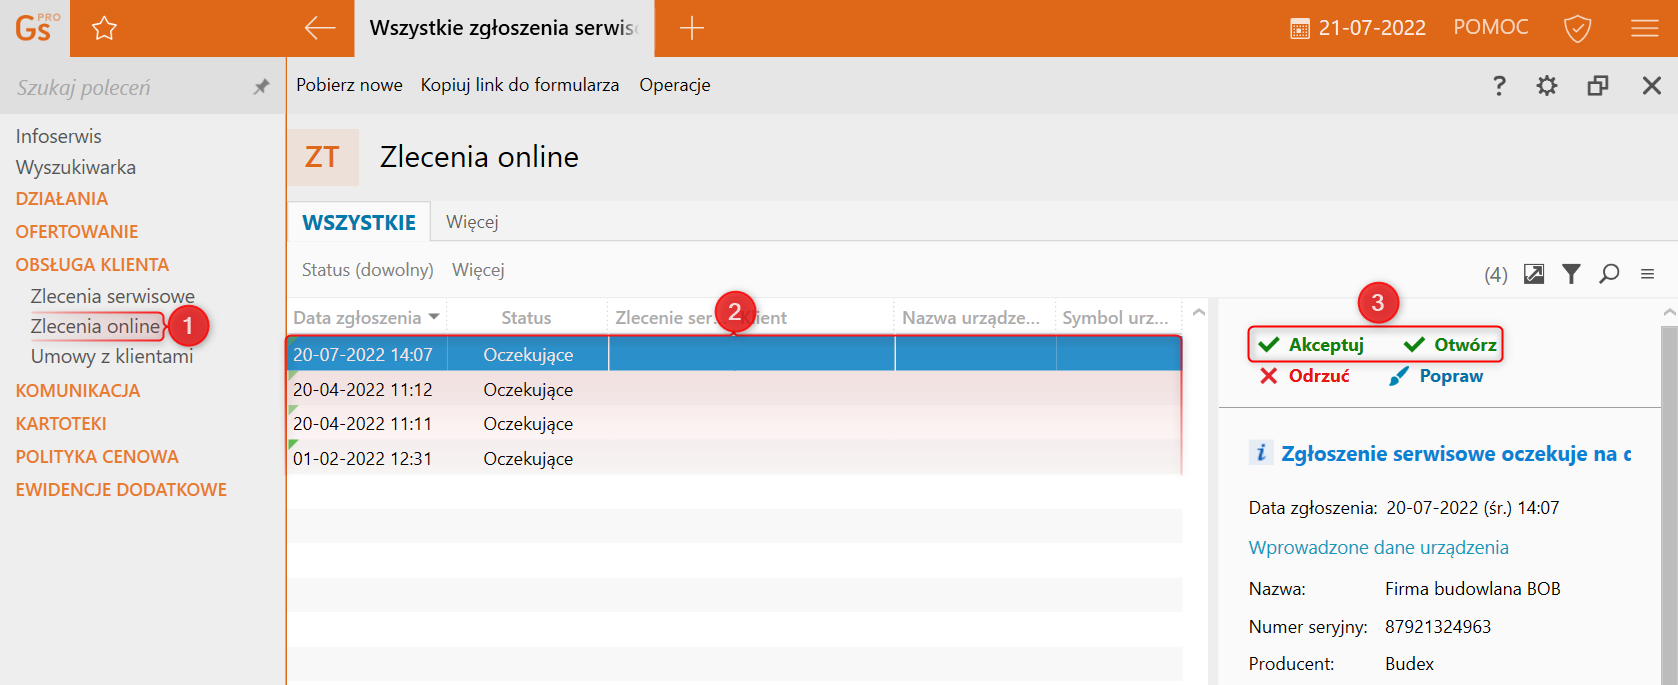The image size is (1678, 685).
Task: Open Wprowadzone dane urządzenia link
Action: [x=1378, y=547]
